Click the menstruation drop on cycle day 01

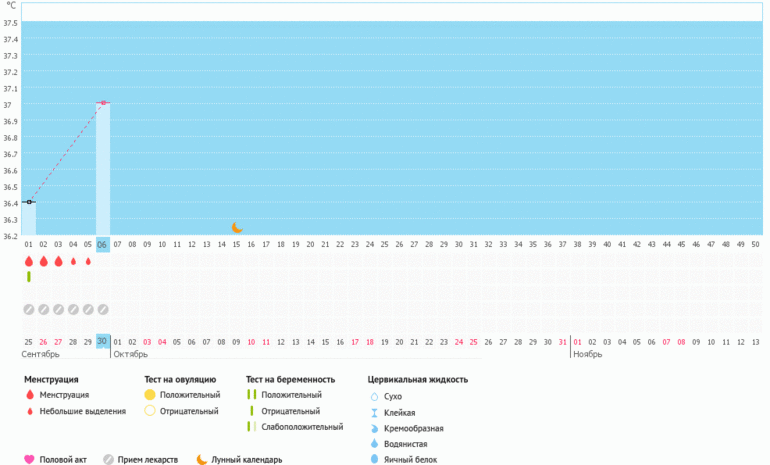pyautogui.click(x=29, y=261)
